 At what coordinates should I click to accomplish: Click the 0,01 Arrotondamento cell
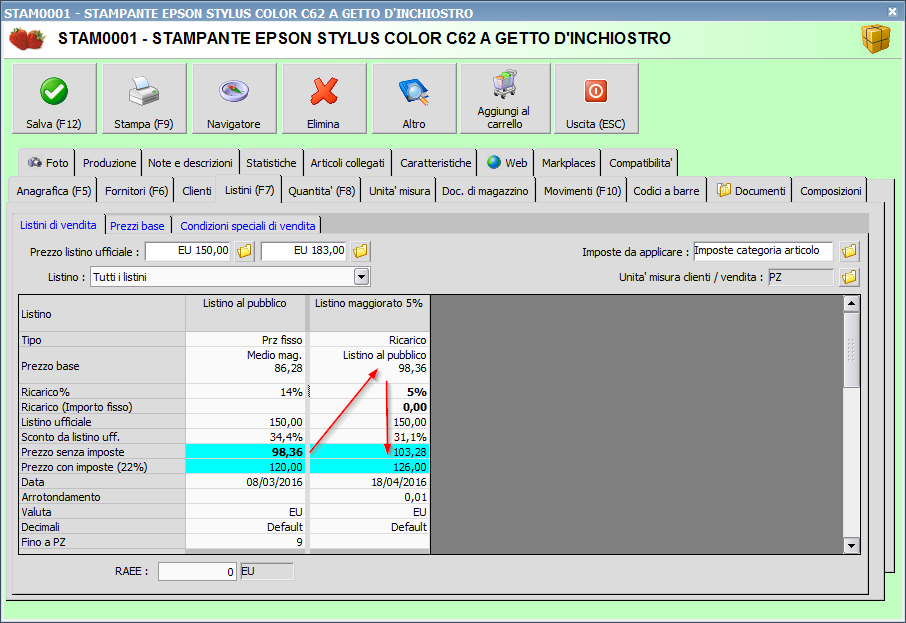click(369, 497)
